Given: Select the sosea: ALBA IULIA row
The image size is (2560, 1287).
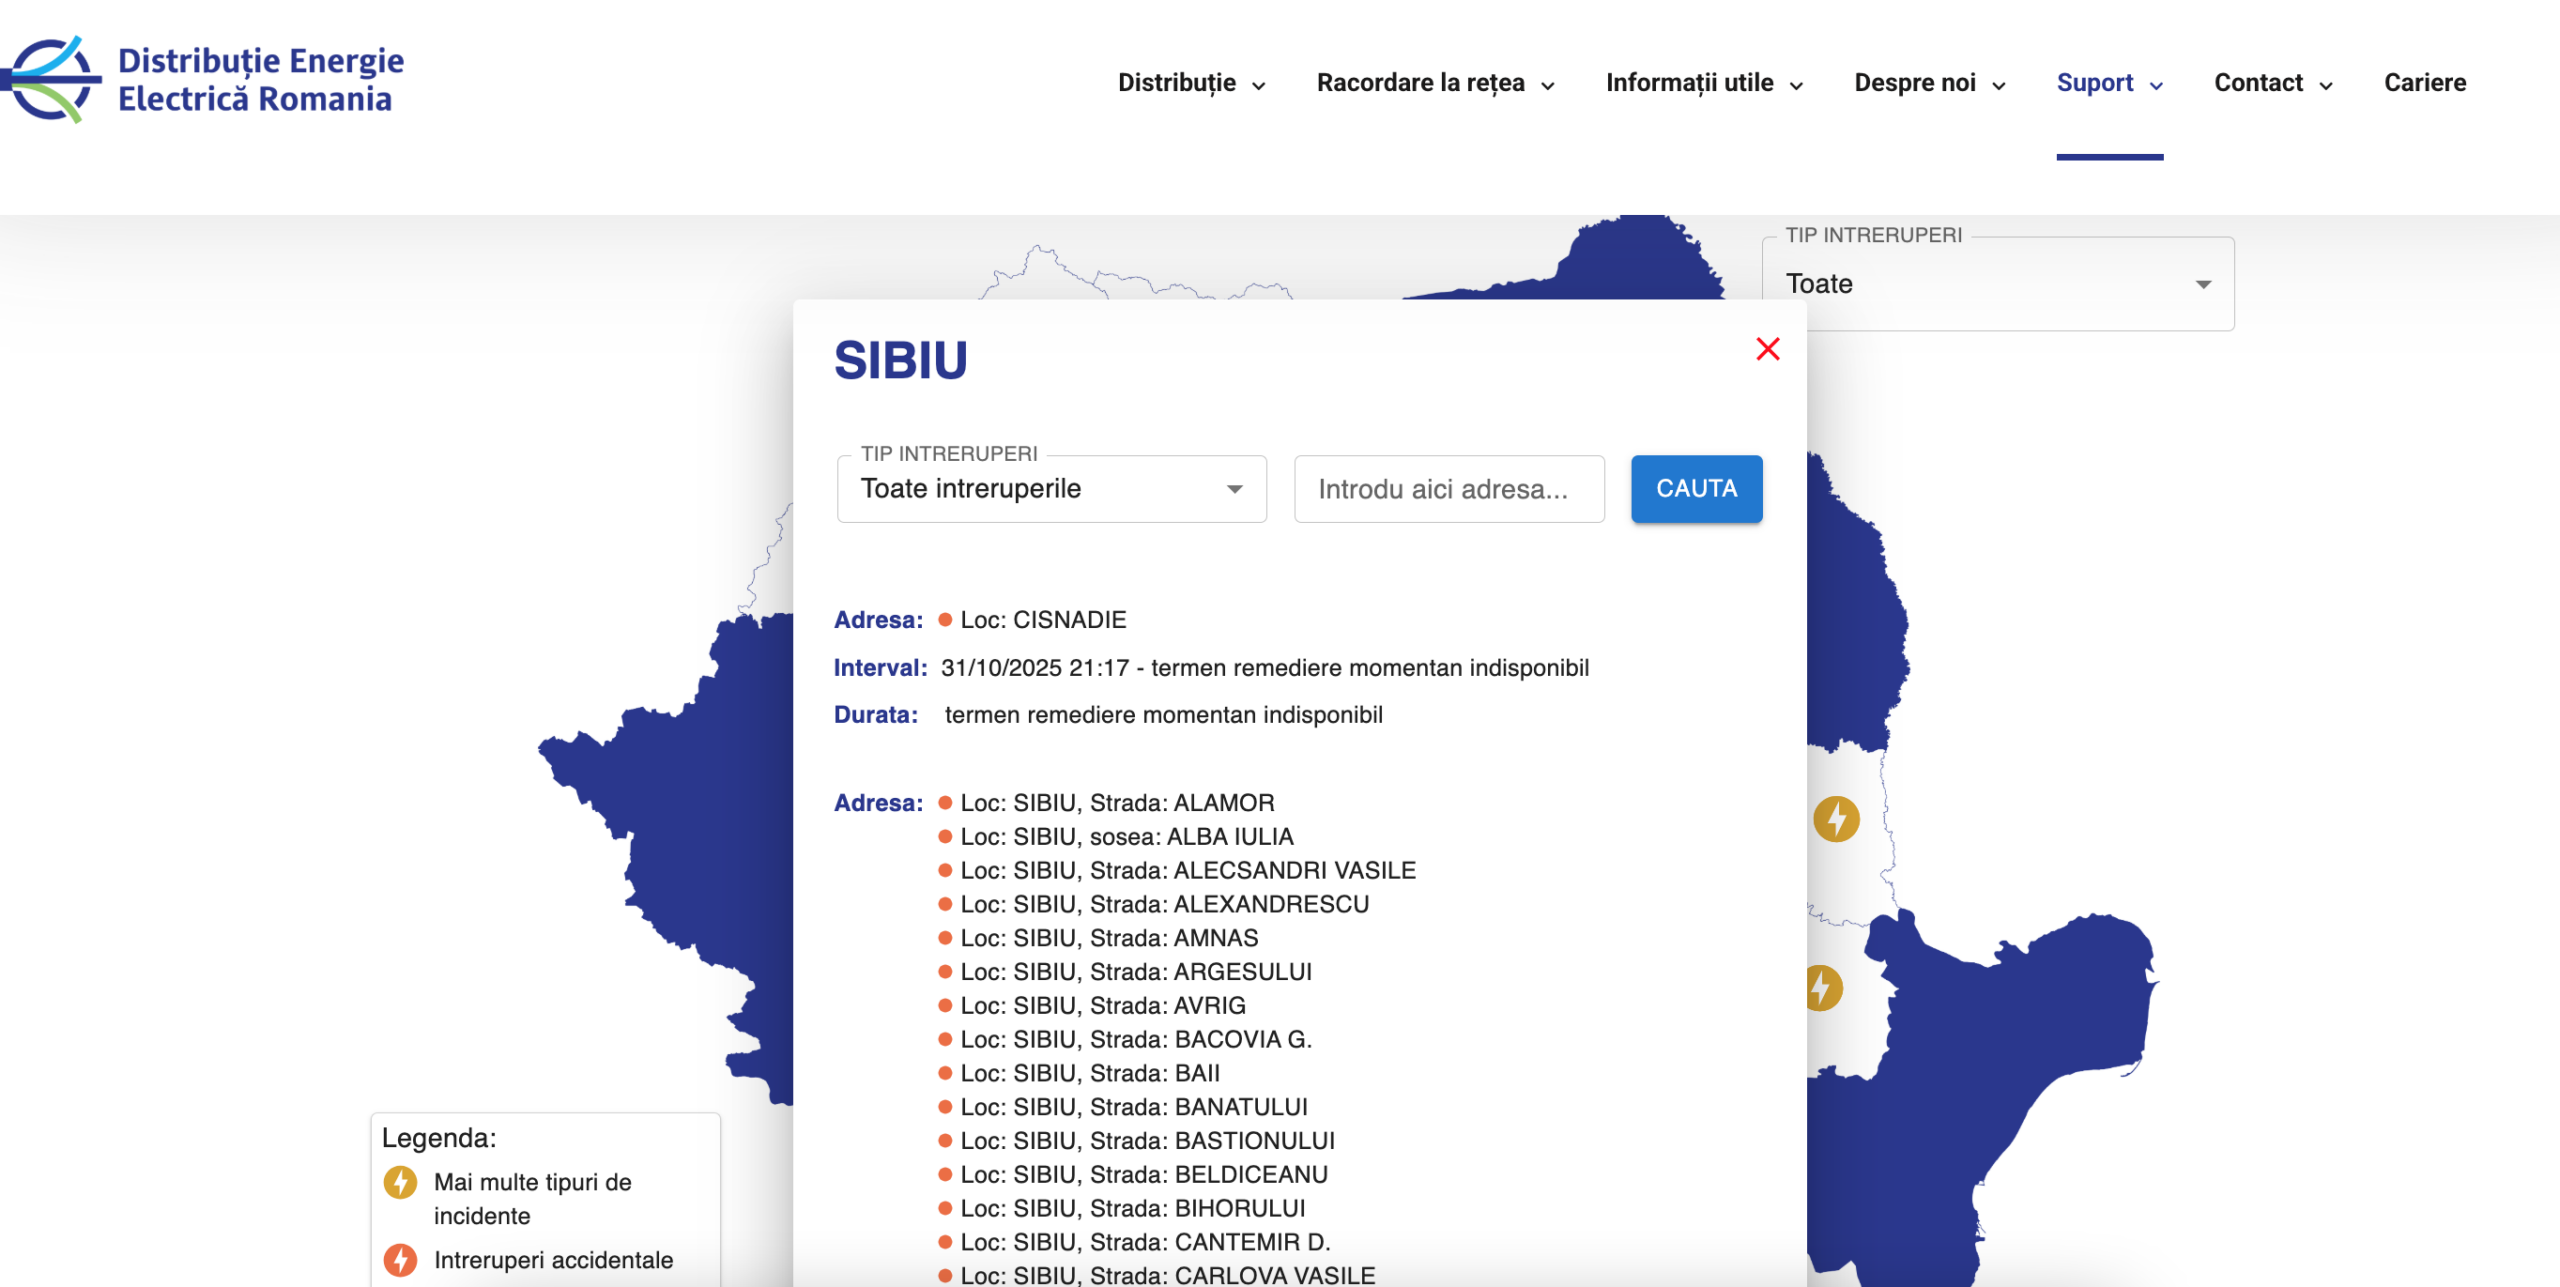Looking at the screenshot, I should point(1116,837).
